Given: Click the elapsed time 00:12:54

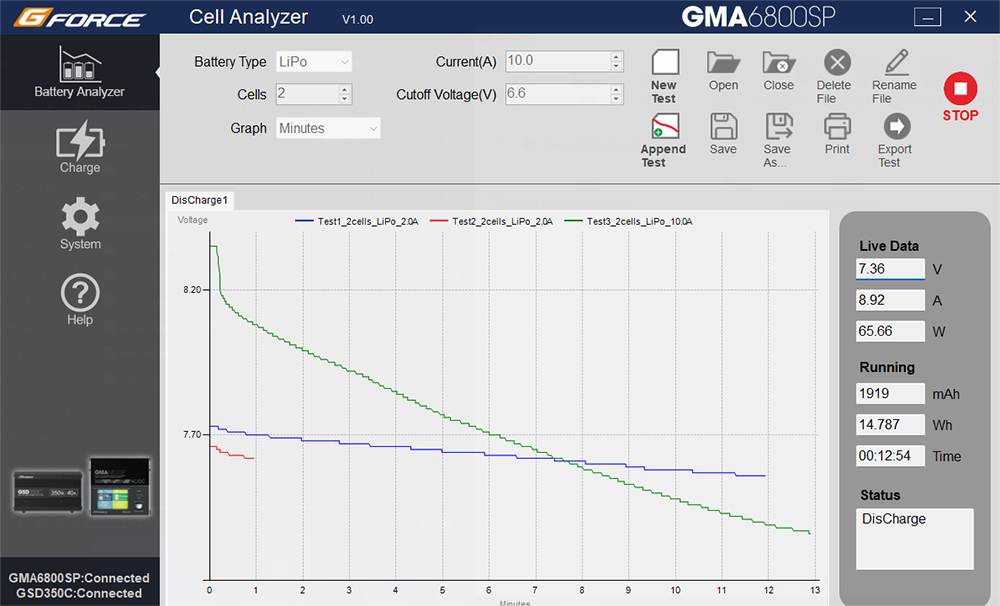Looking at the screenshot, I should point(890,456).
